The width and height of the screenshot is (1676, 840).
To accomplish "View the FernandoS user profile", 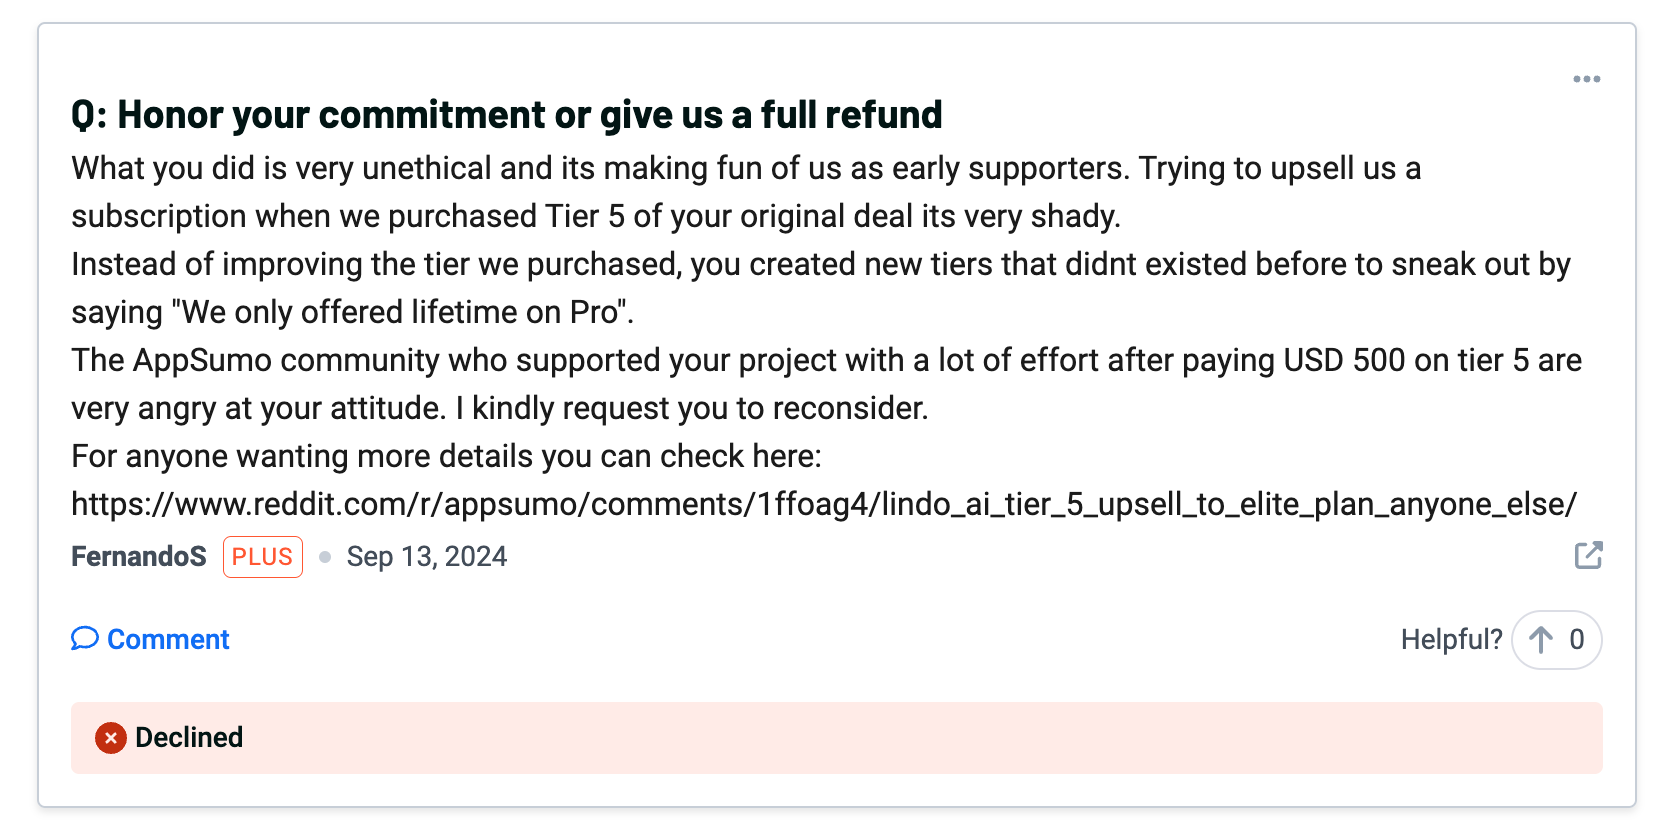I will click(139, 557).
